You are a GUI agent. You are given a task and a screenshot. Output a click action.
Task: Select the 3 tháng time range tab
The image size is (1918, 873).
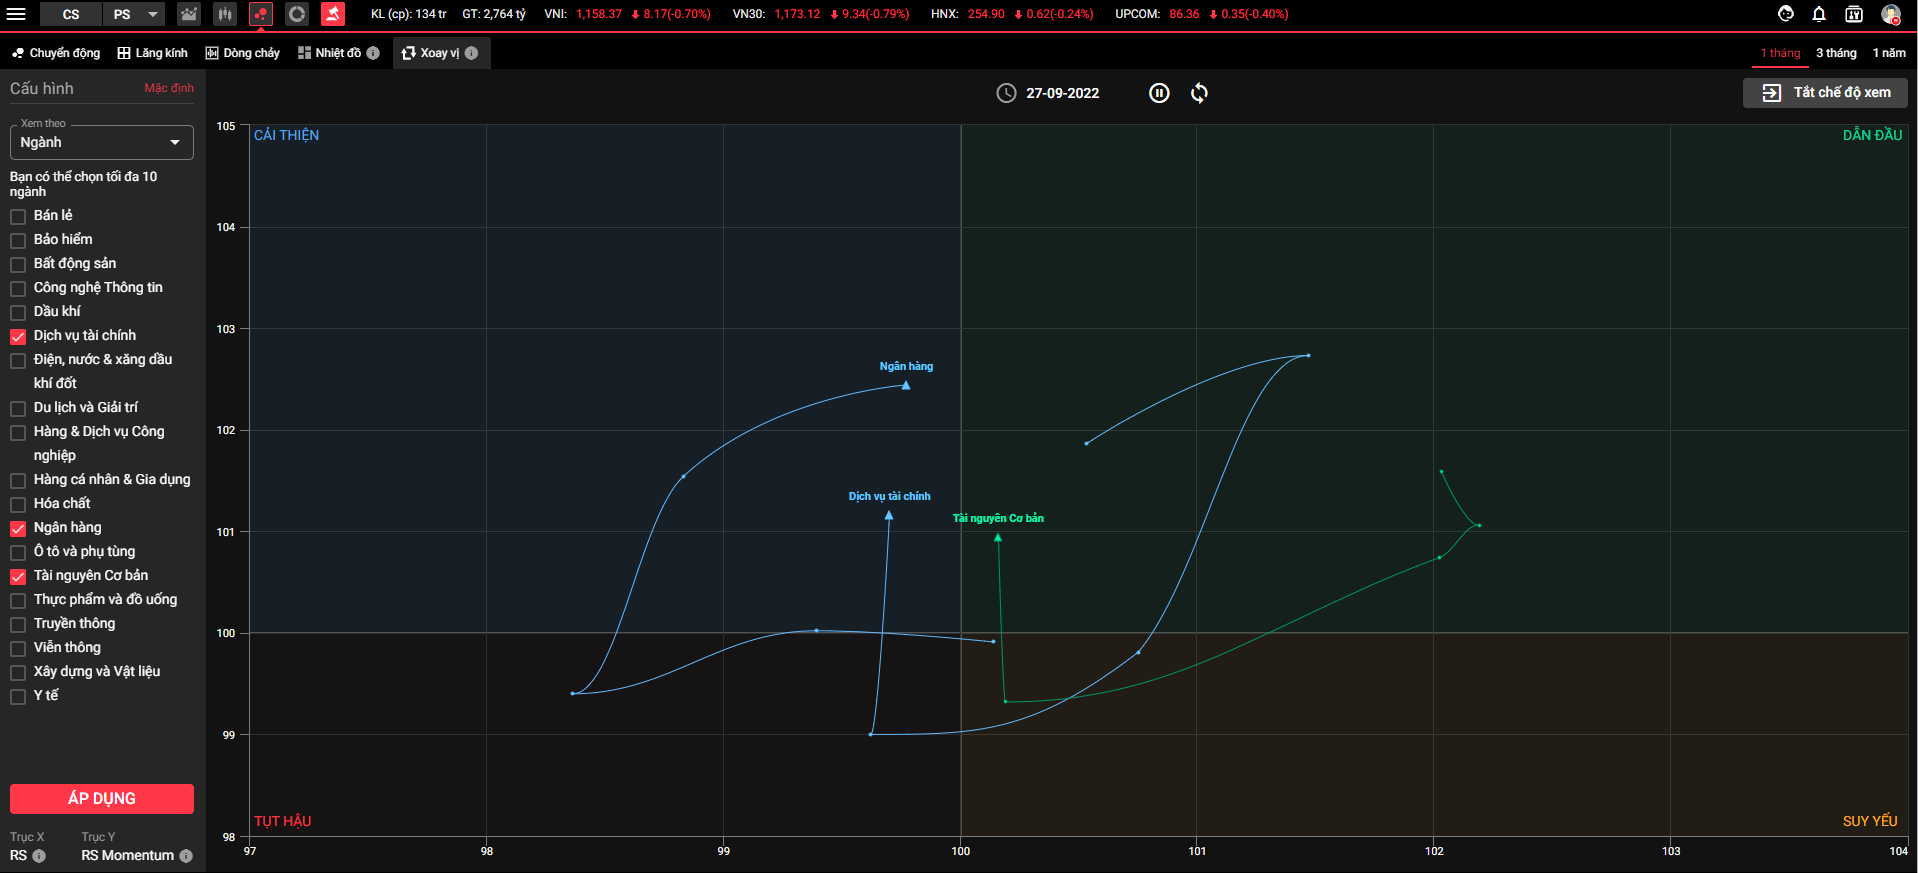click(x=1835, y=53)
